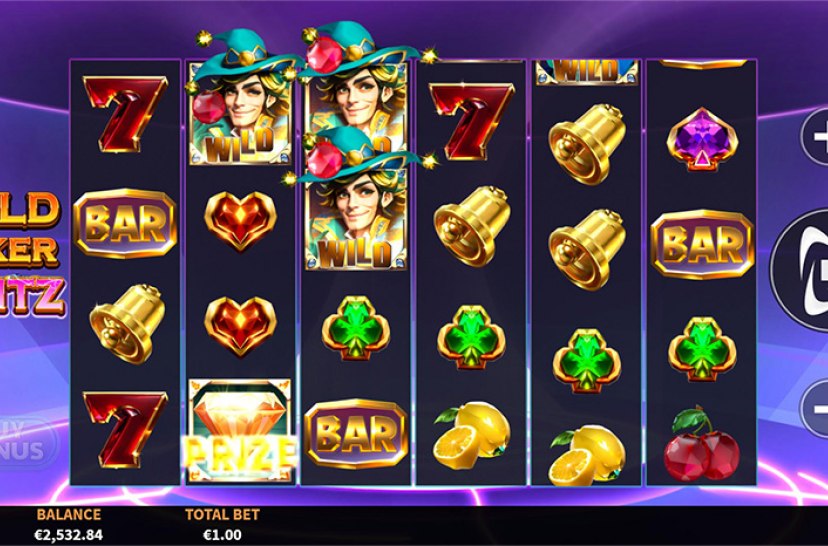Click the Balance amount €2,532.84

click(69, 534)
